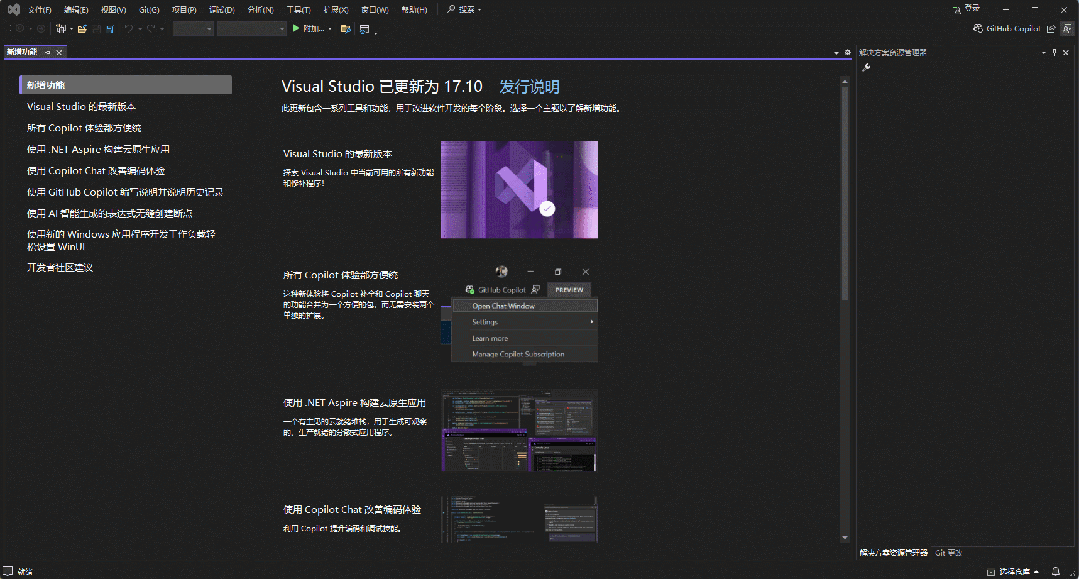Open the Git (G) menu
The height and width of the screenshot is (579, 1079).
click(149, 10)
